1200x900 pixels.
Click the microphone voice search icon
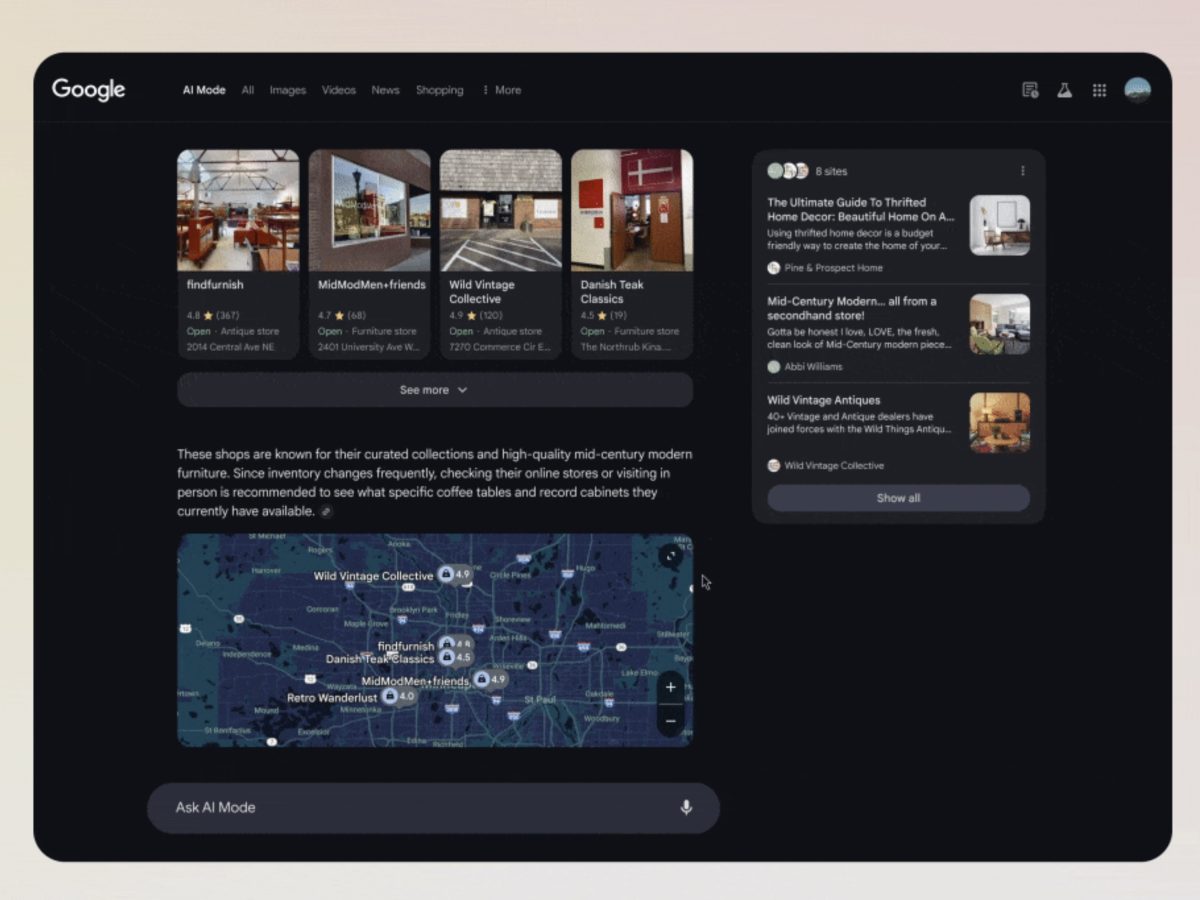coord(686,808)
